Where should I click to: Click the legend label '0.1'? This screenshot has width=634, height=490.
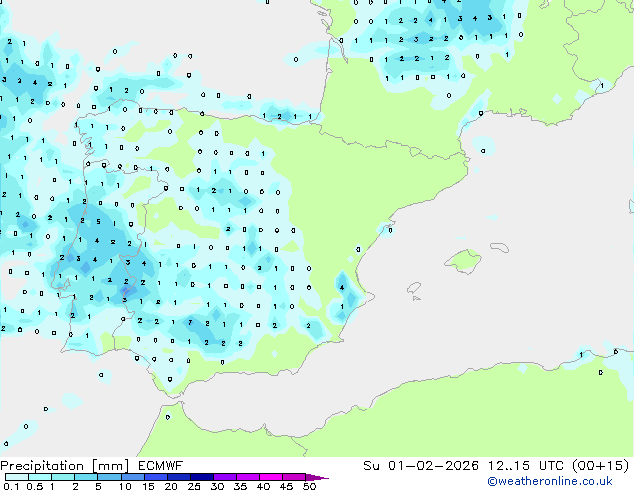(11, 486)
